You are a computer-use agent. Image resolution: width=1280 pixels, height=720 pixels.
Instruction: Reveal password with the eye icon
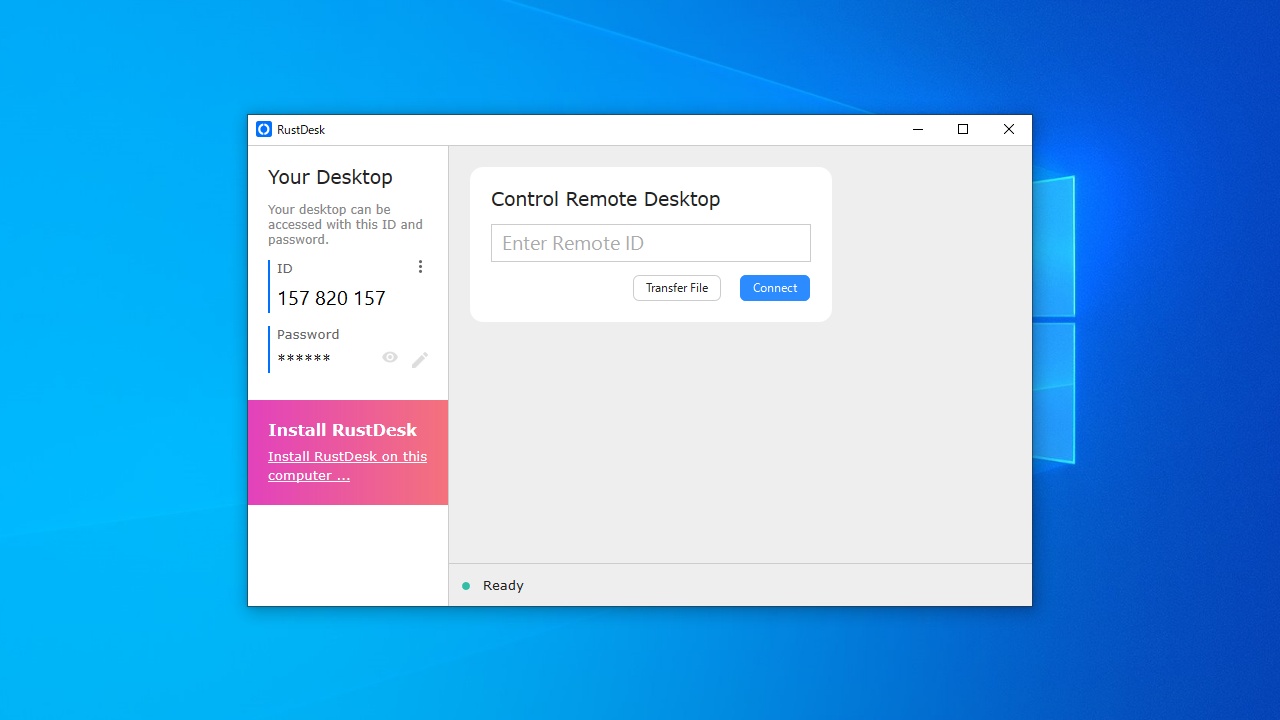point(390,357)
